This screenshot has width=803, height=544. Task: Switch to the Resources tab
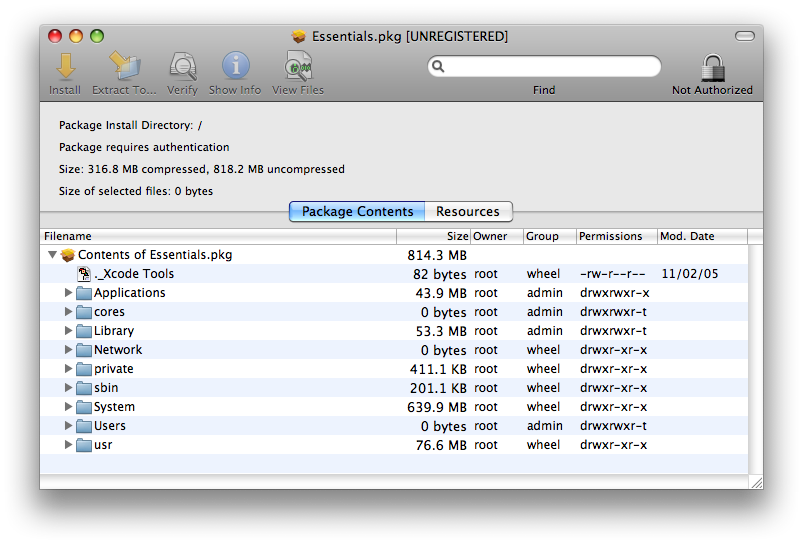pos(467,212)
